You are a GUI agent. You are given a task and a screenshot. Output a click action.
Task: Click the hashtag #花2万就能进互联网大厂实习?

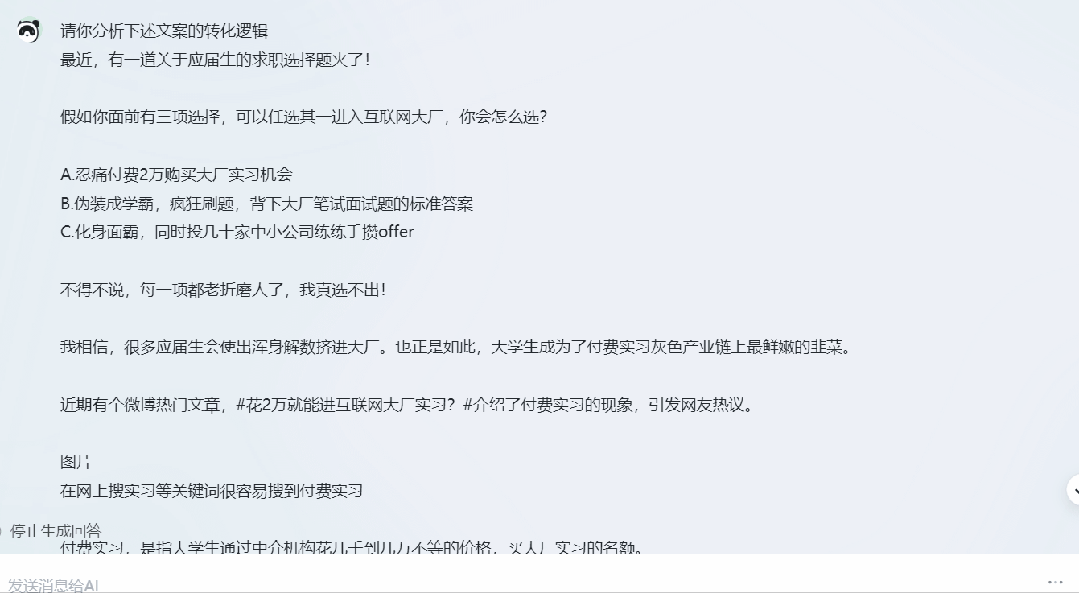click(345, 405)
